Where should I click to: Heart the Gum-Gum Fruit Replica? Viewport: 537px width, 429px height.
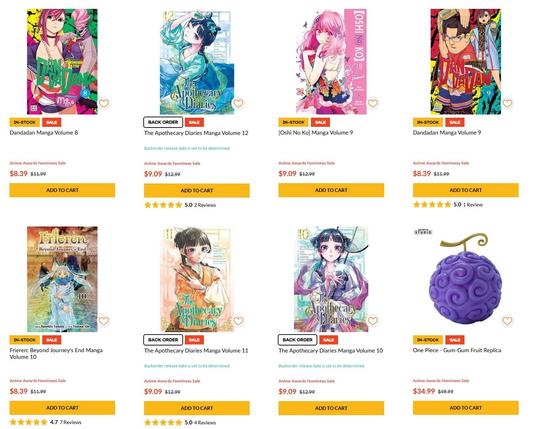[507, 321]
